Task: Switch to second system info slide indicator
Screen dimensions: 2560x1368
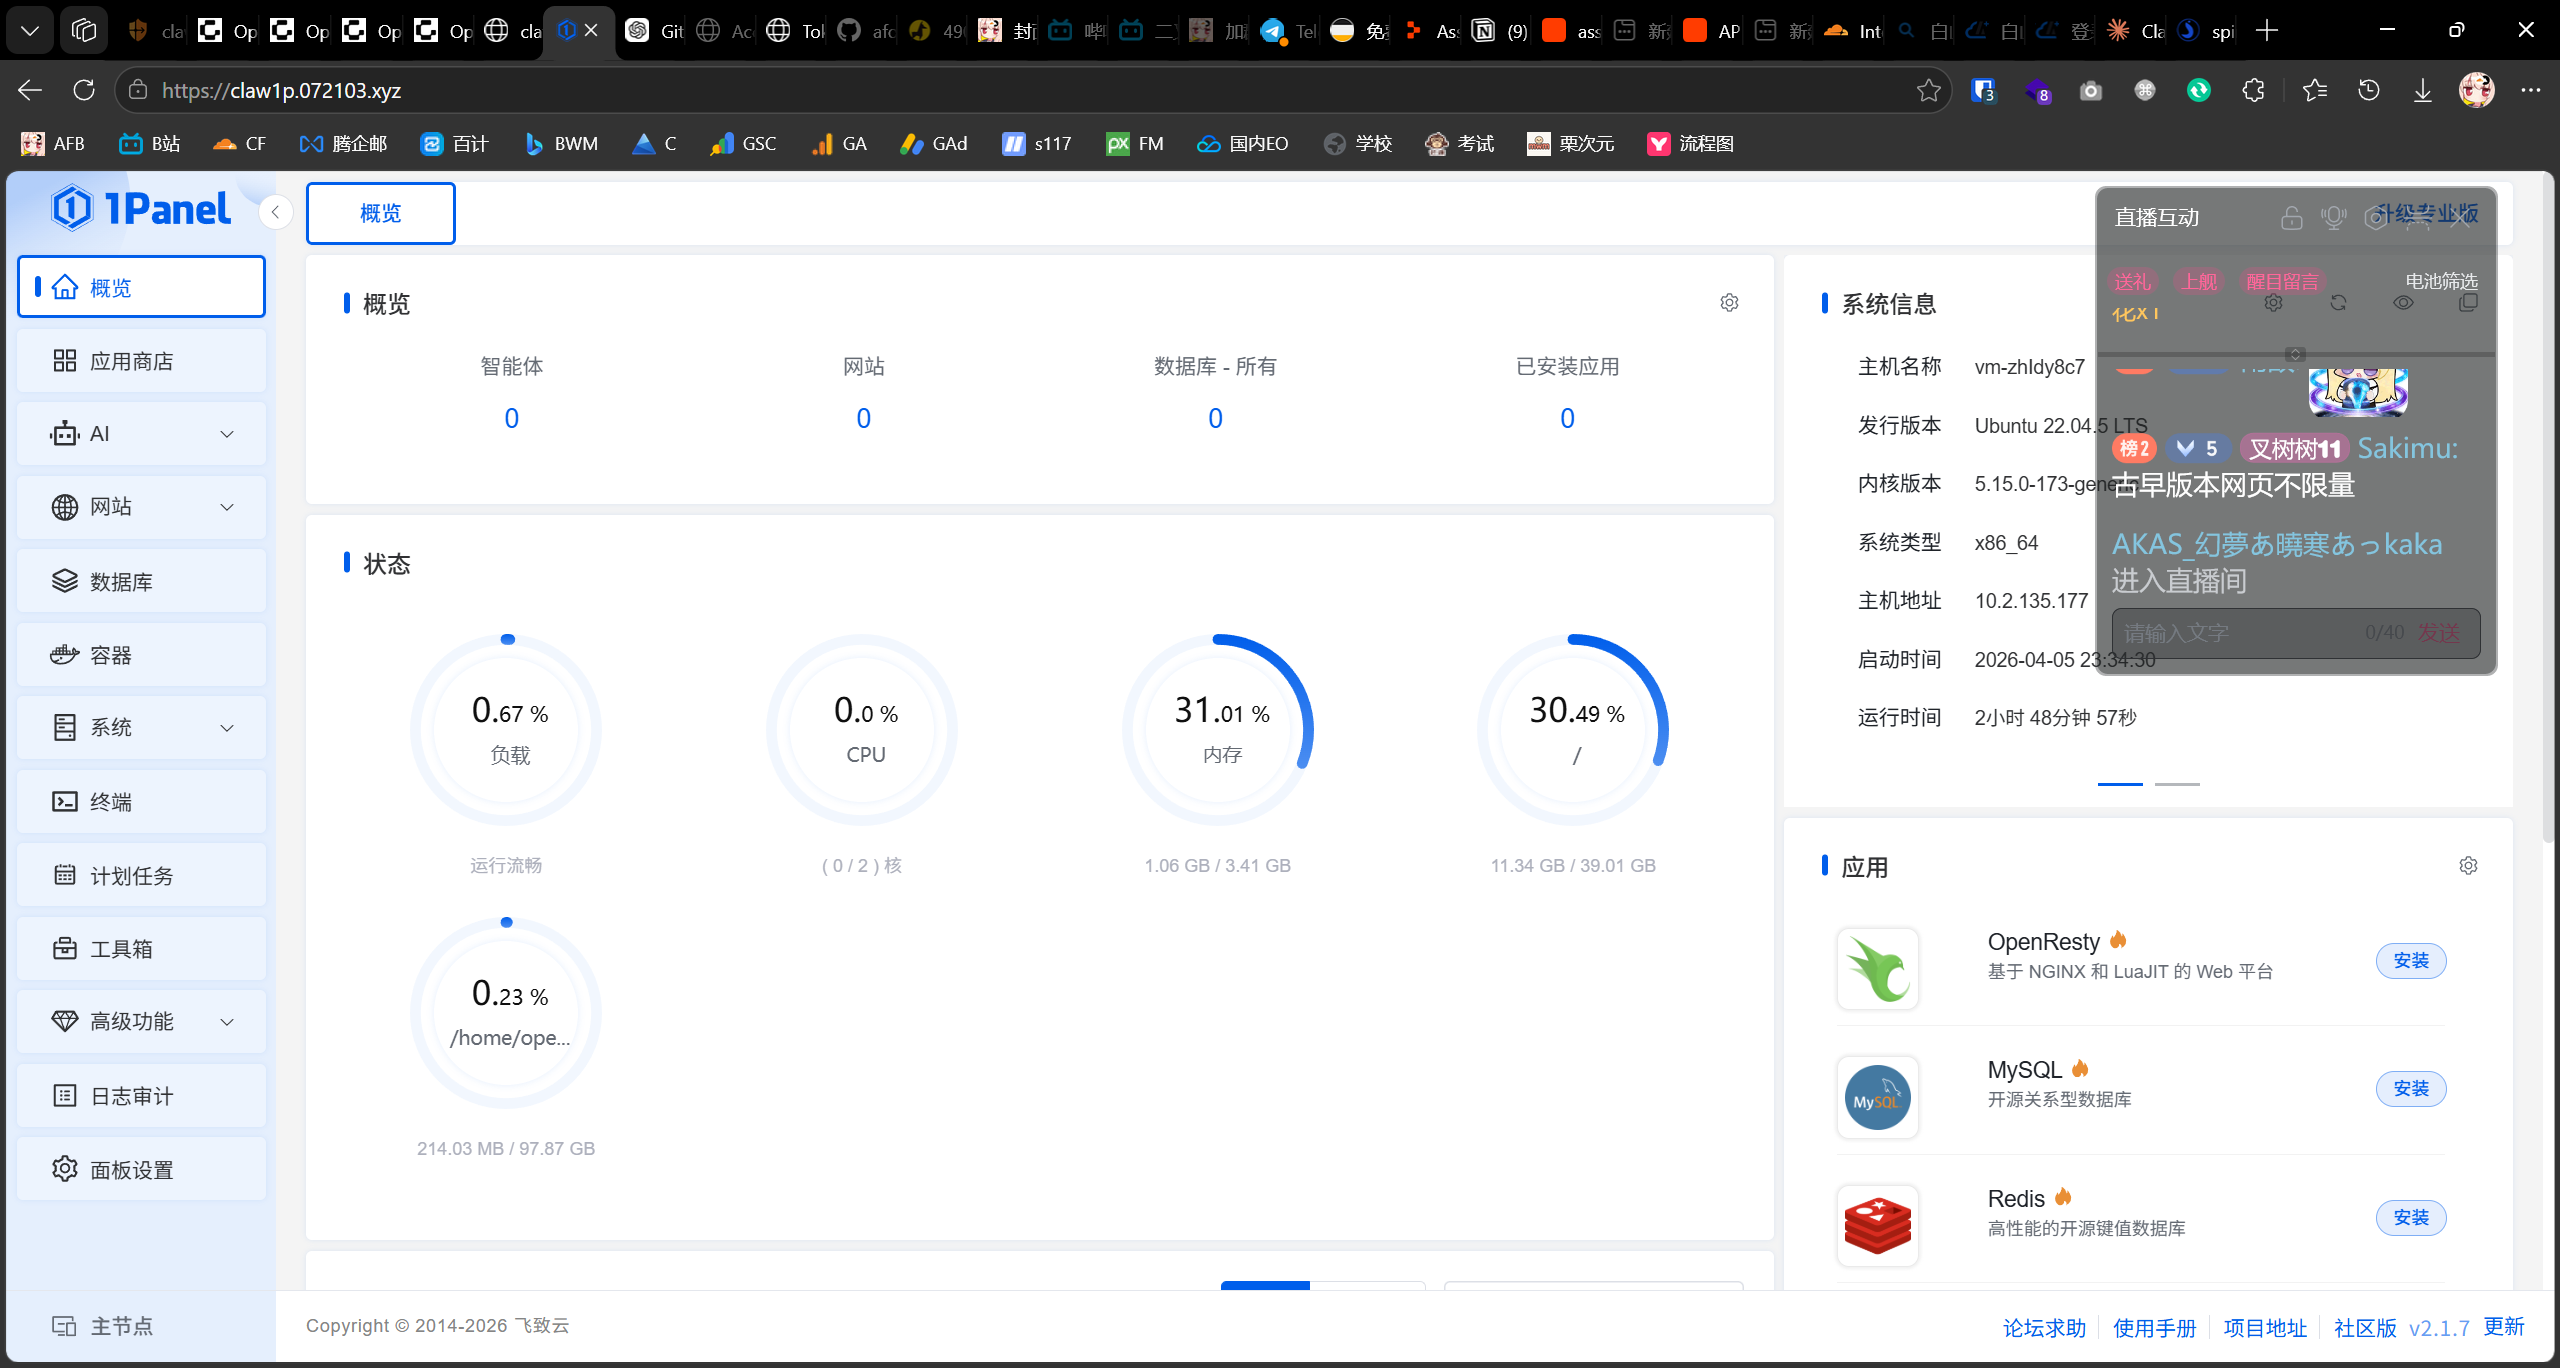Action: pos(2177,784)
